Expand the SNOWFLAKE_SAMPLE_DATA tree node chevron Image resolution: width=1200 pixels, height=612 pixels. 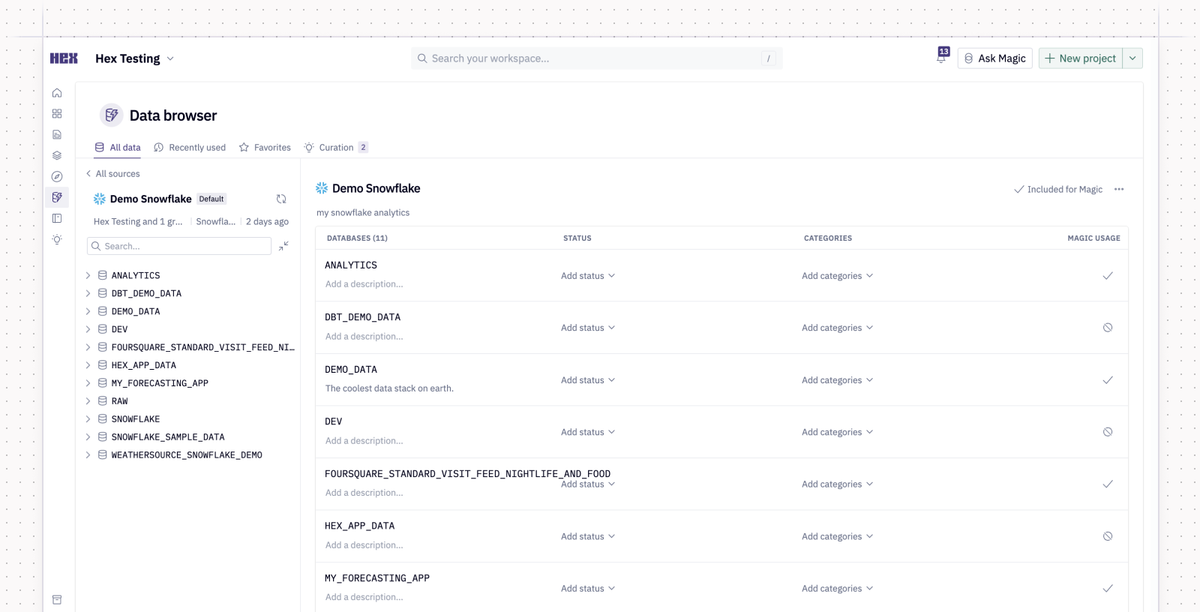[x=88, y=437]
